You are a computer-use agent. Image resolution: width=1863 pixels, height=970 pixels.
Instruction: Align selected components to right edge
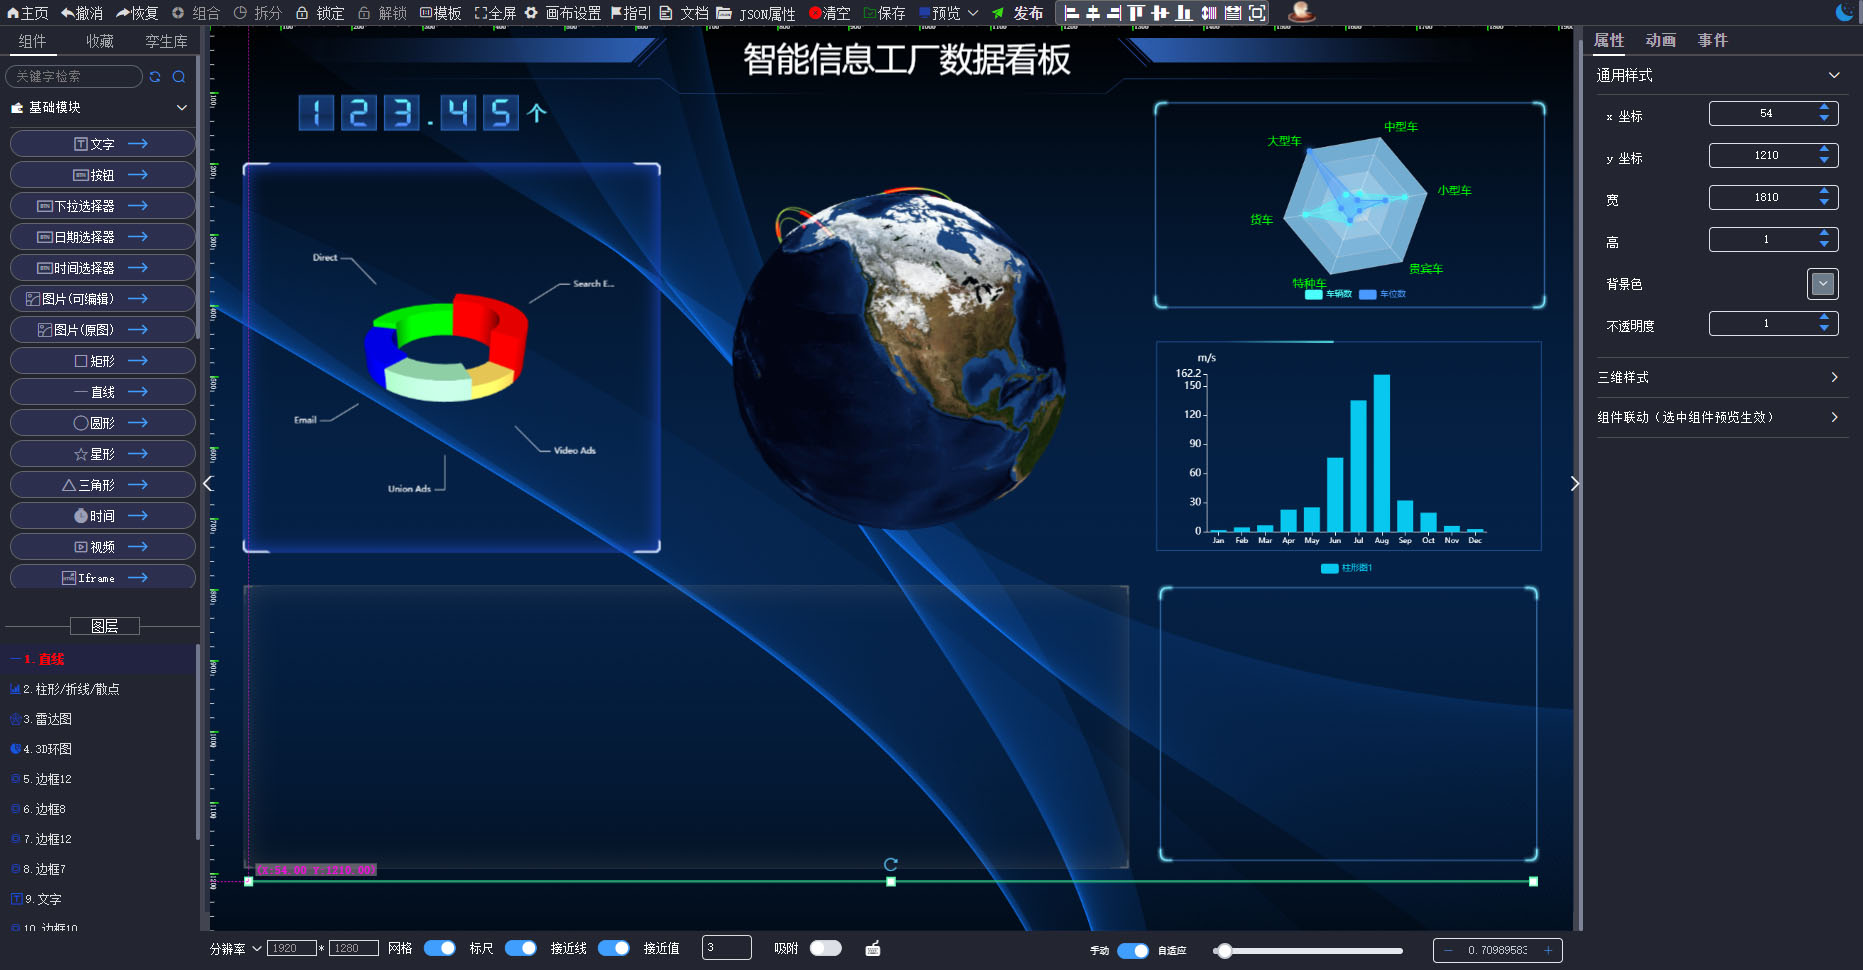pyautogui.click(x=1114, y=13)
